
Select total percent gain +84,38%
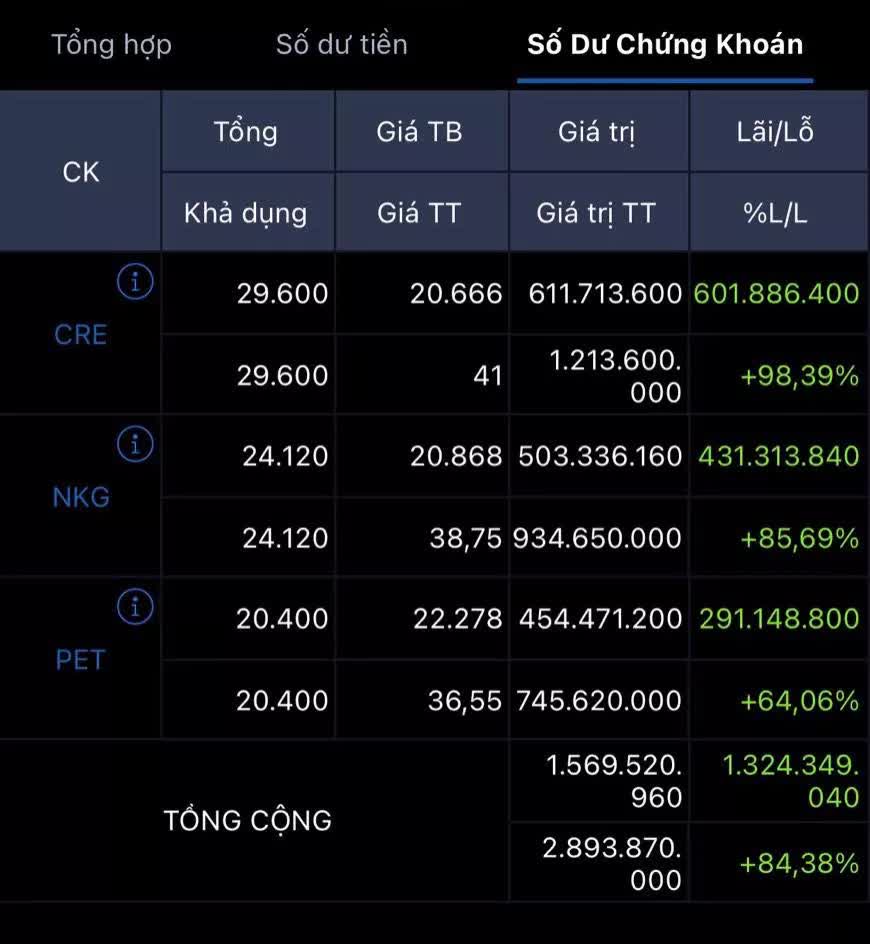pos(799,863)
